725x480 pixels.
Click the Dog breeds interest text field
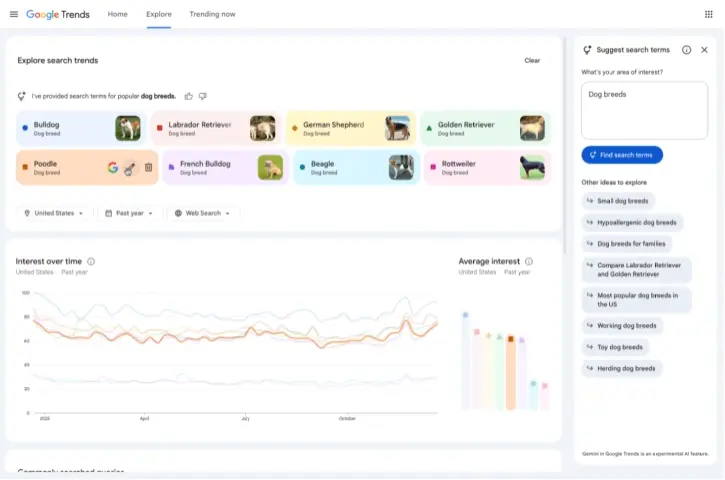[x=644, y=110]
